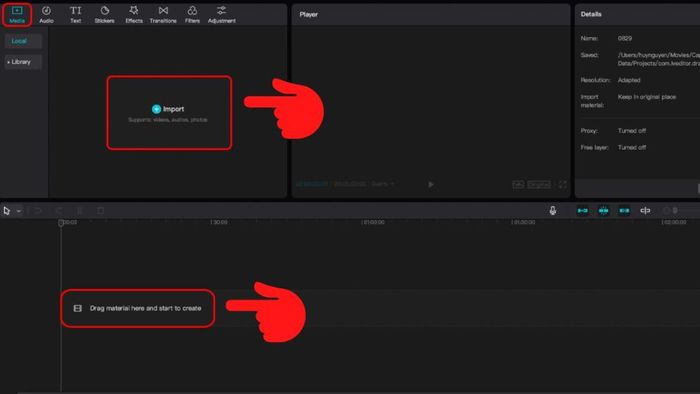Click the project name '0829'
The width and height of the screenshot is (700, 394).
[x=625, y=38]
